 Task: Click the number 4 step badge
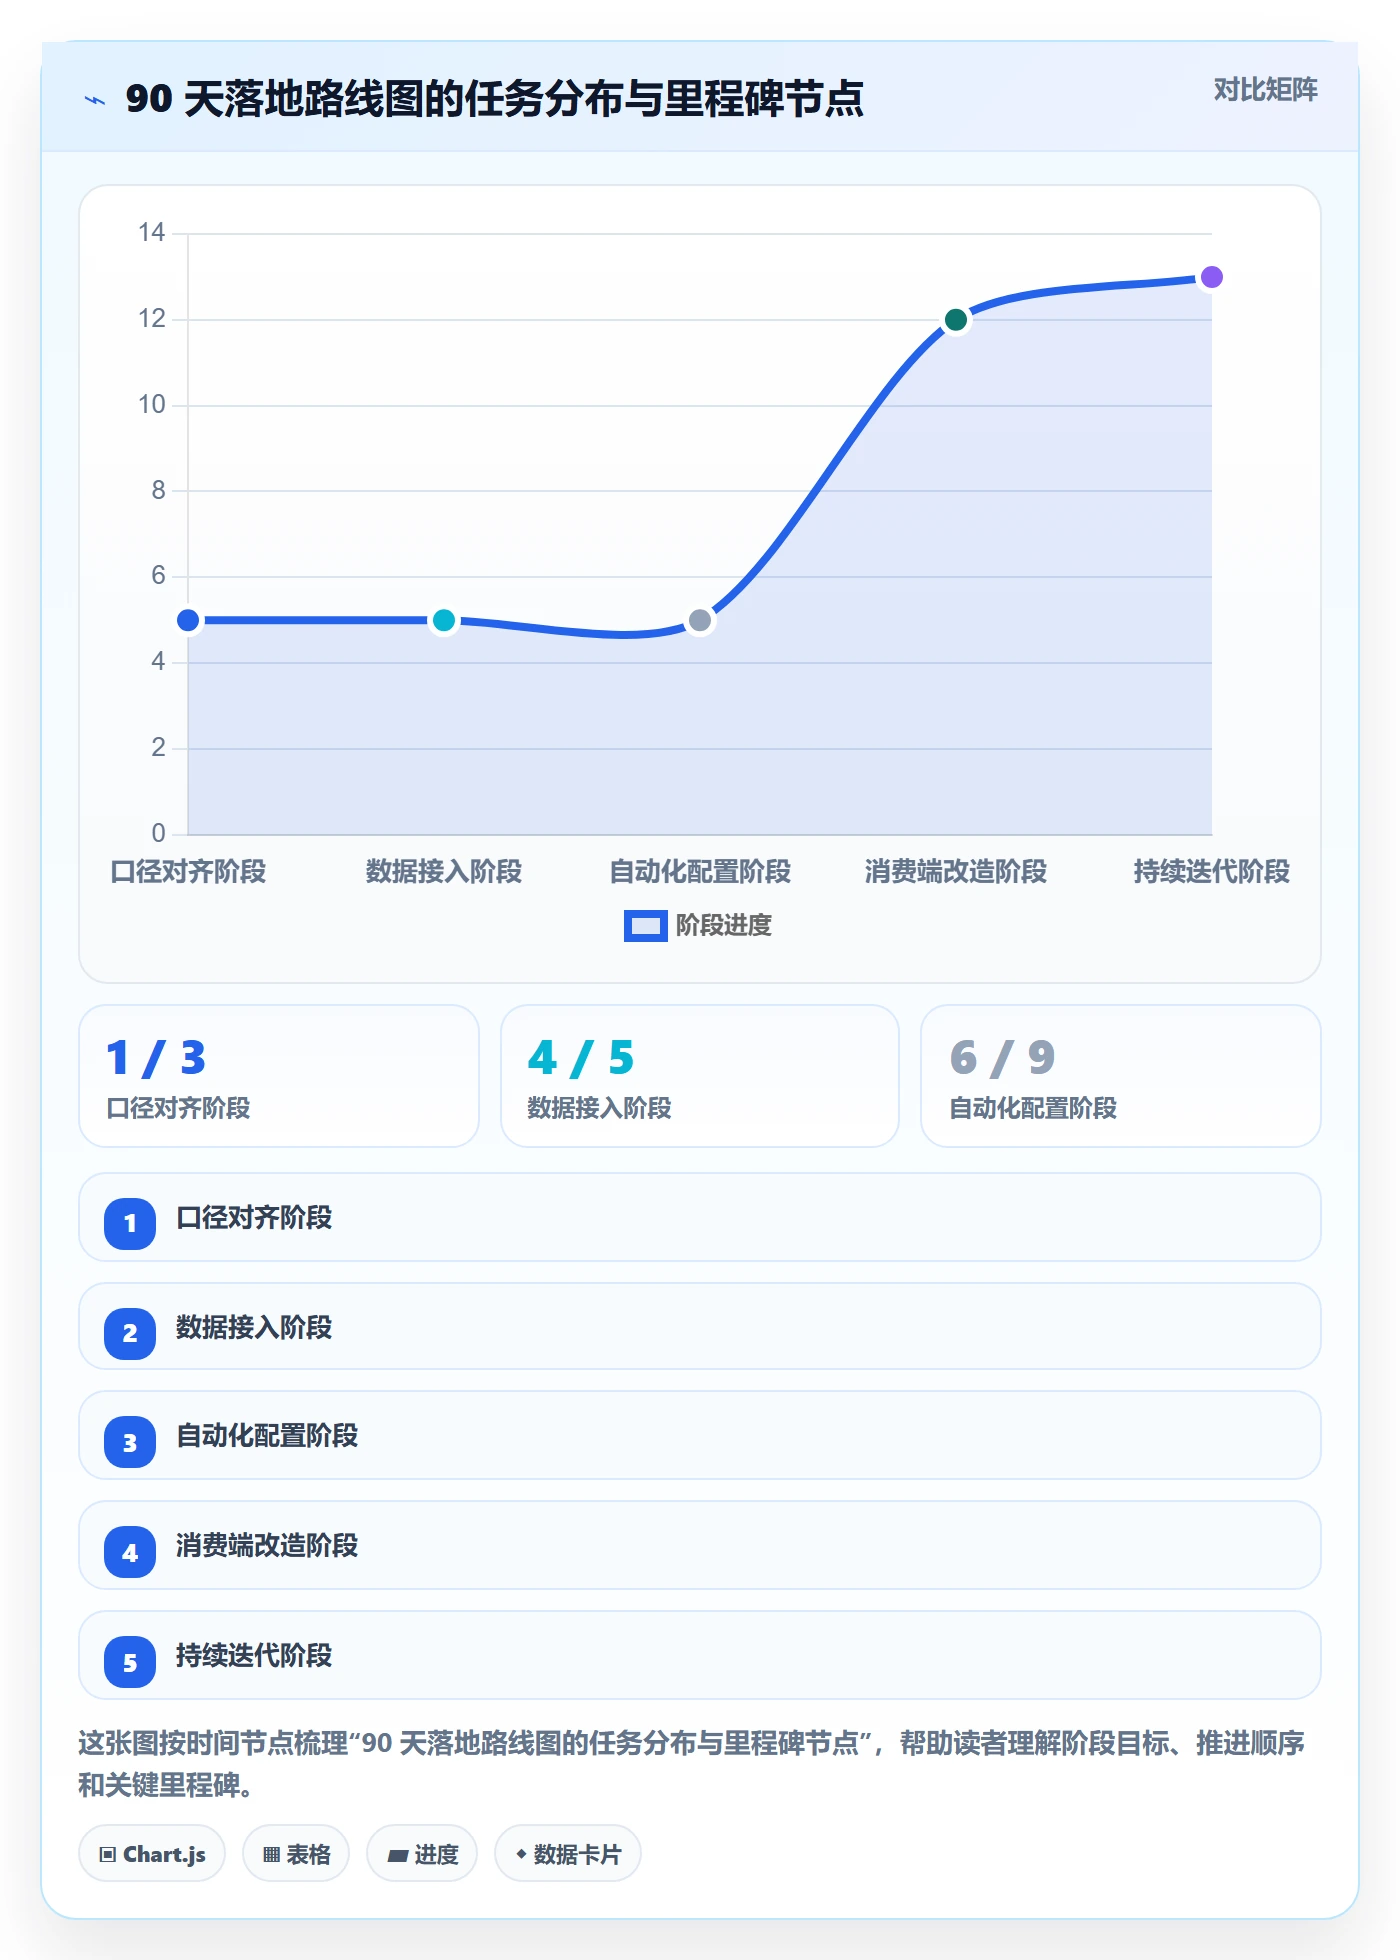[130, 1552]
